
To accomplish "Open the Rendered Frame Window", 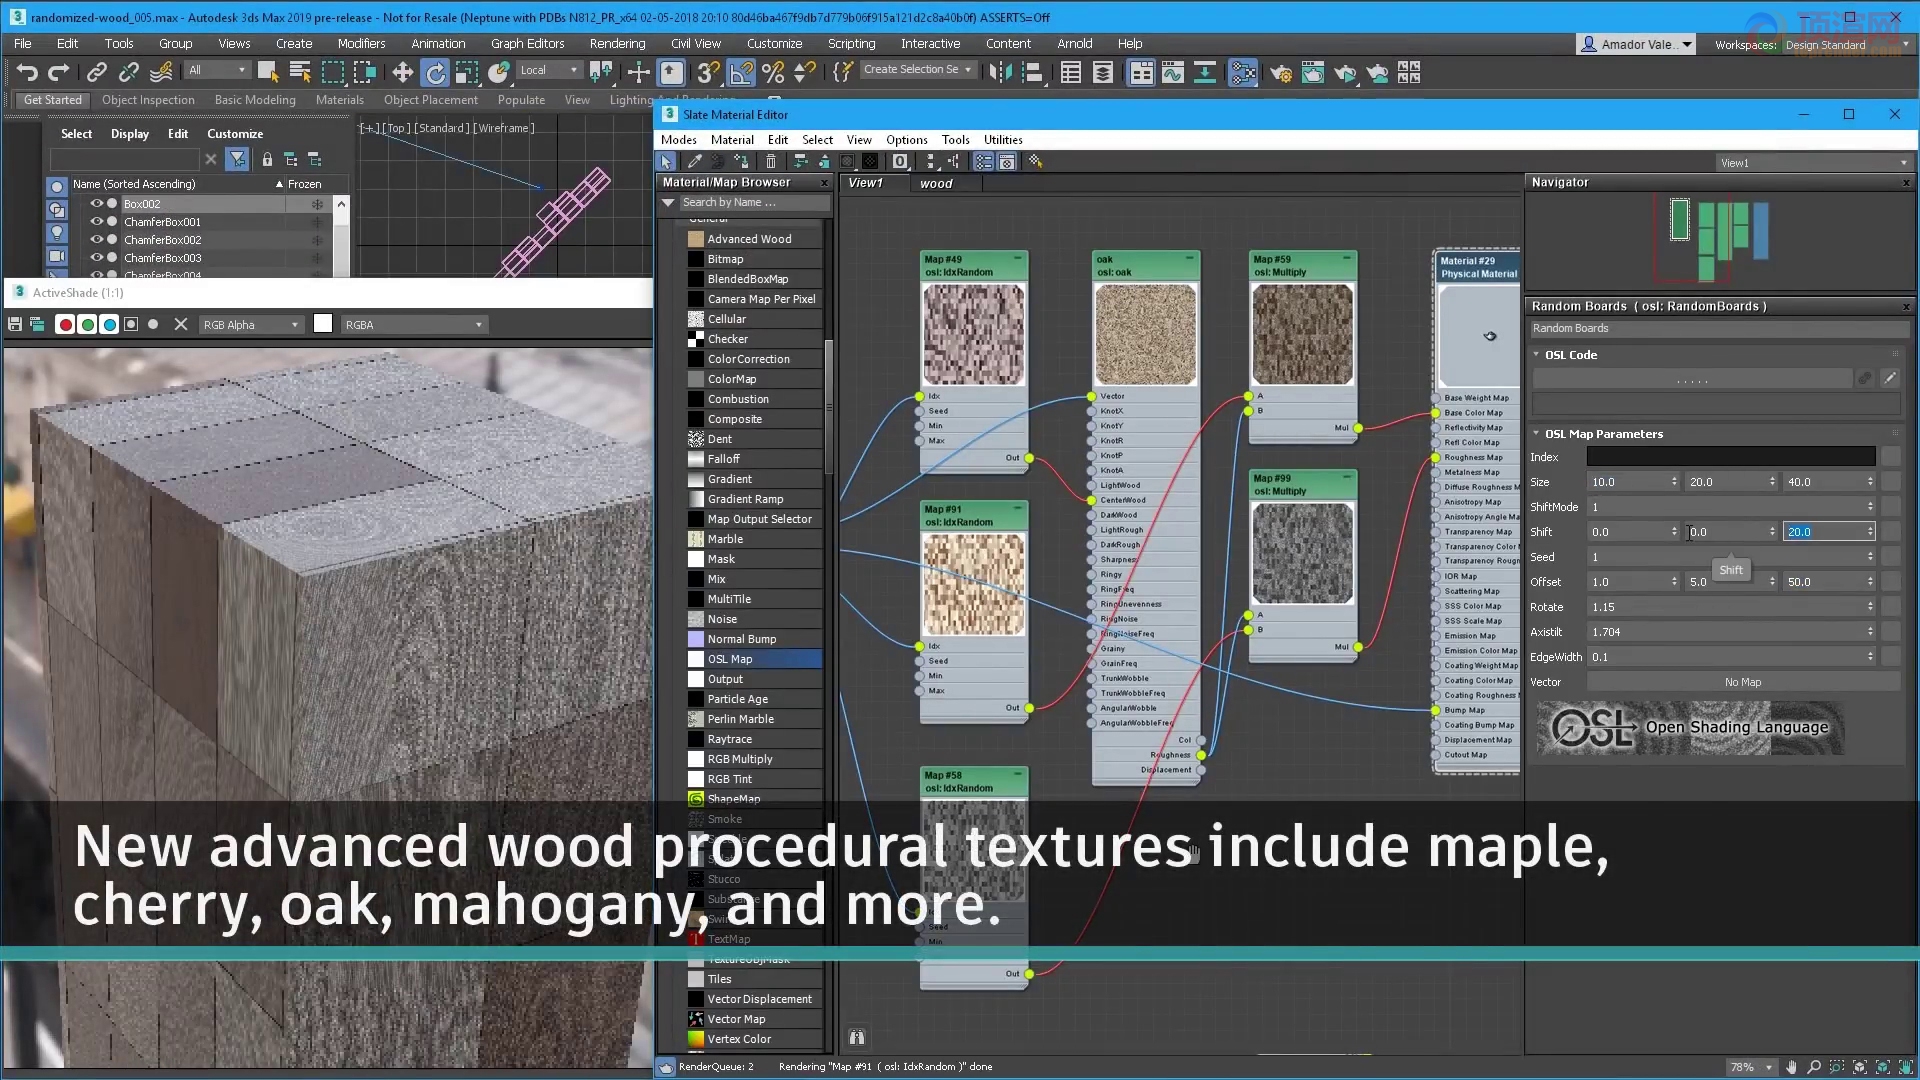I will 1313,72.
